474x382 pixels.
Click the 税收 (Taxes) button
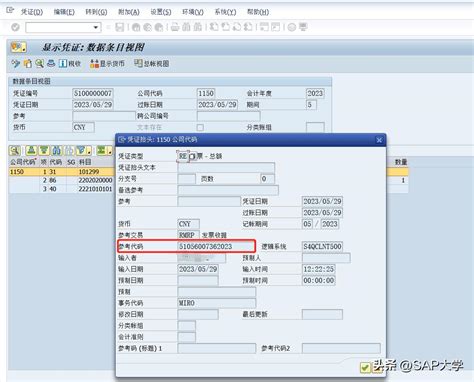click(70, 63)
